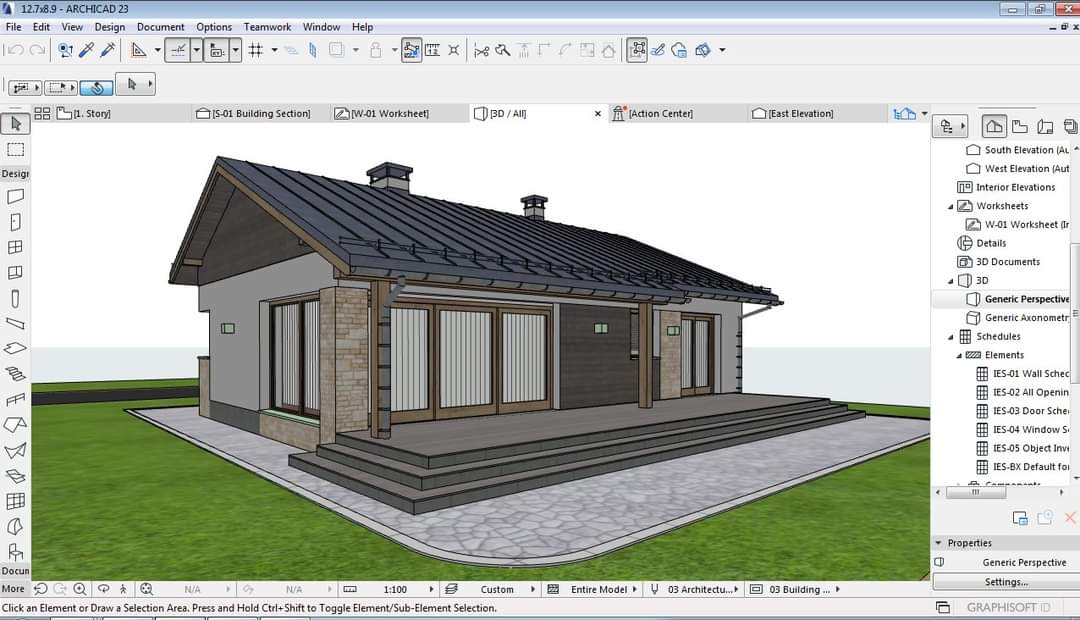Click the Pick Up Parameters eyedropper icon
Screen dimensions: 1080x620
(x=87, y=50)
